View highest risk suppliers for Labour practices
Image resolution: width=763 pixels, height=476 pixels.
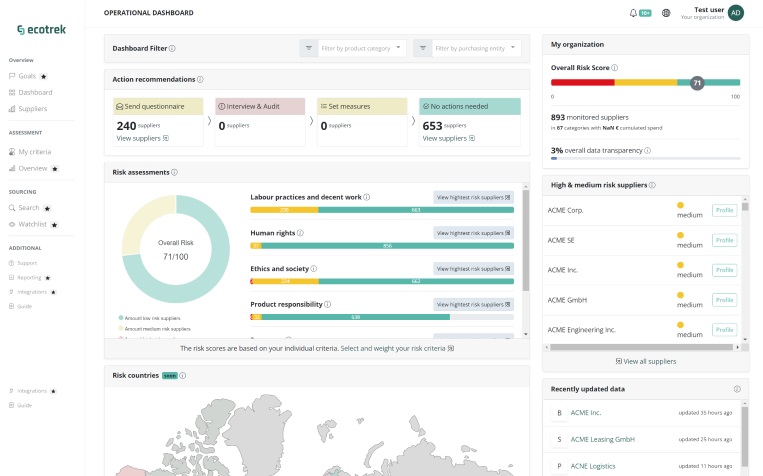[473, 197]
